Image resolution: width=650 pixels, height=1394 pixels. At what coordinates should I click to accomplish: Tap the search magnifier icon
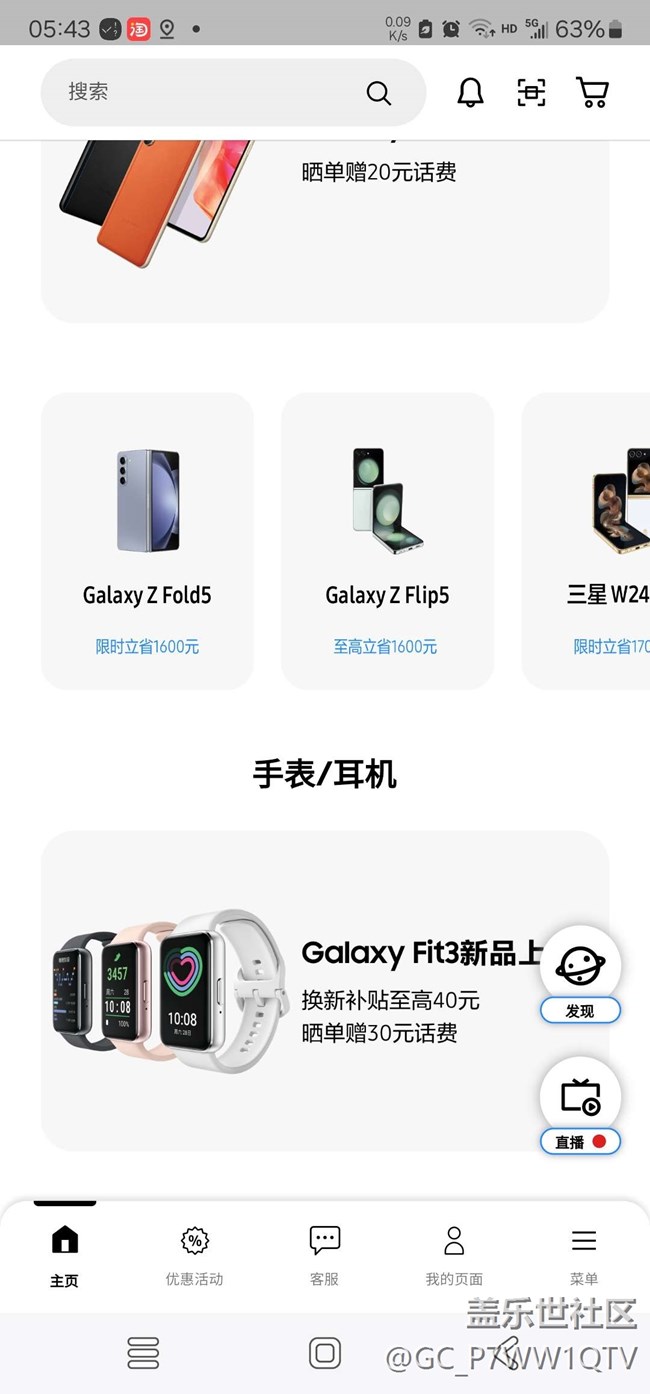(378, 93)
